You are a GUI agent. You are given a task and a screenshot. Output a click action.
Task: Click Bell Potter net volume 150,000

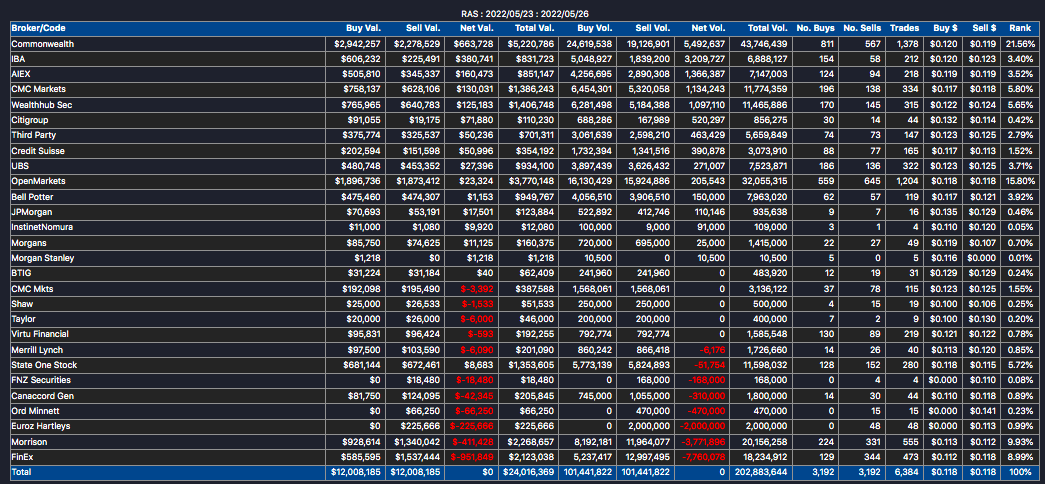point(710,197)
